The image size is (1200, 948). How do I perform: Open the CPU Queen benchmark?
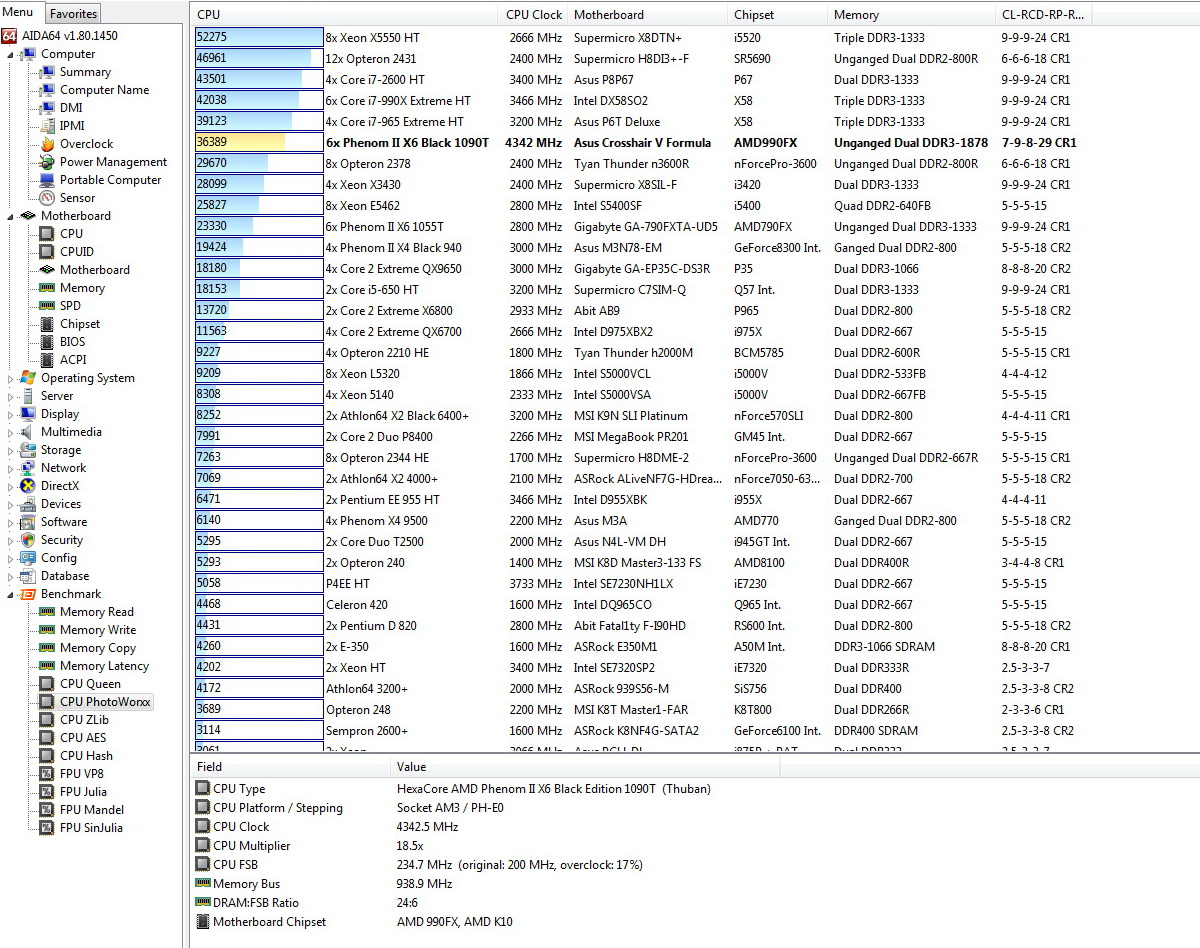click(90, 684)
